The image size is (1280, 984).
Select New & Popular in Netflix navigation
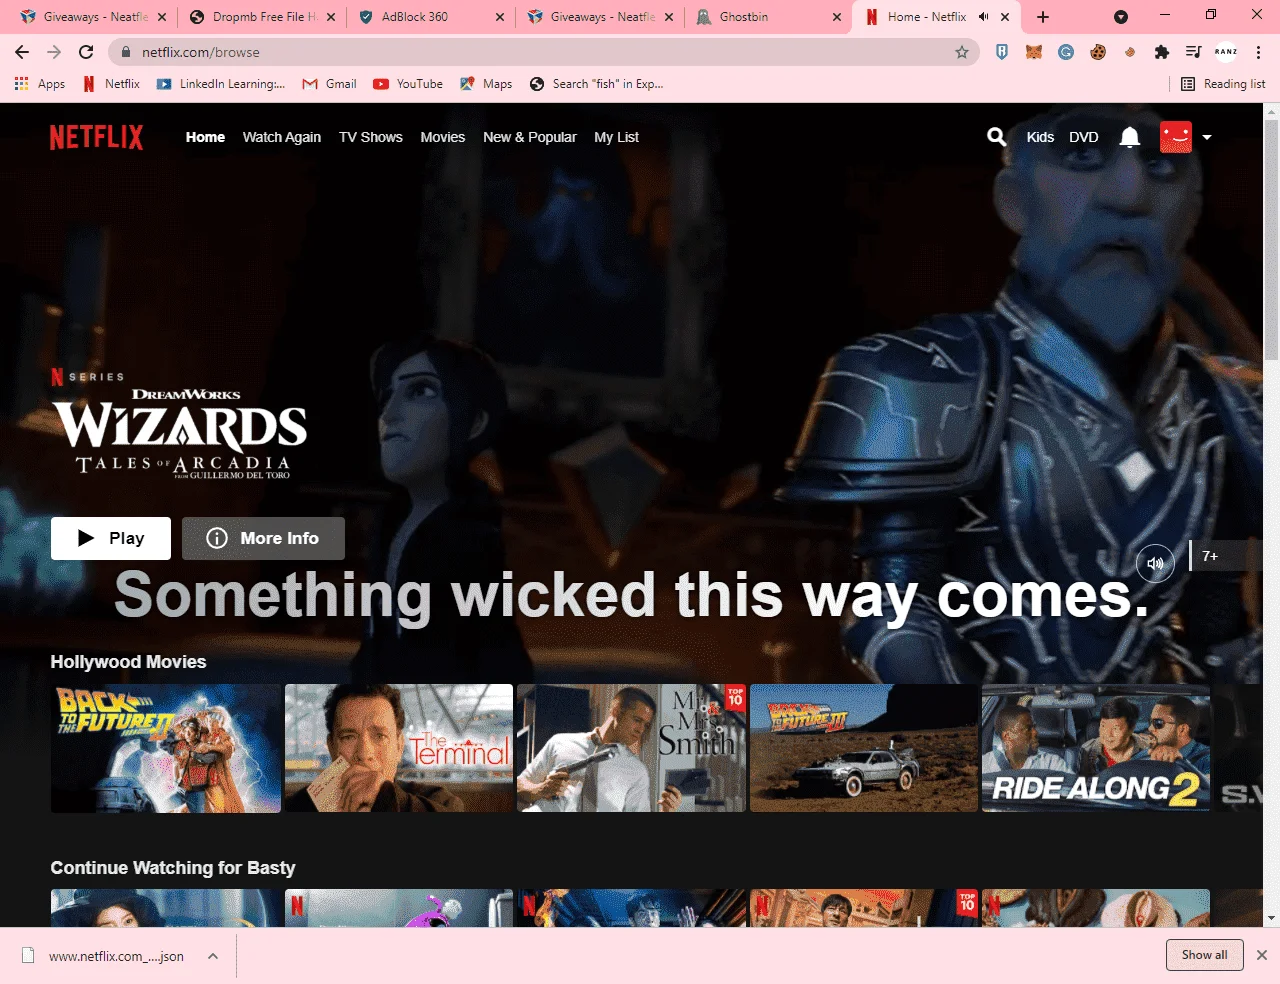pos(530,137)
